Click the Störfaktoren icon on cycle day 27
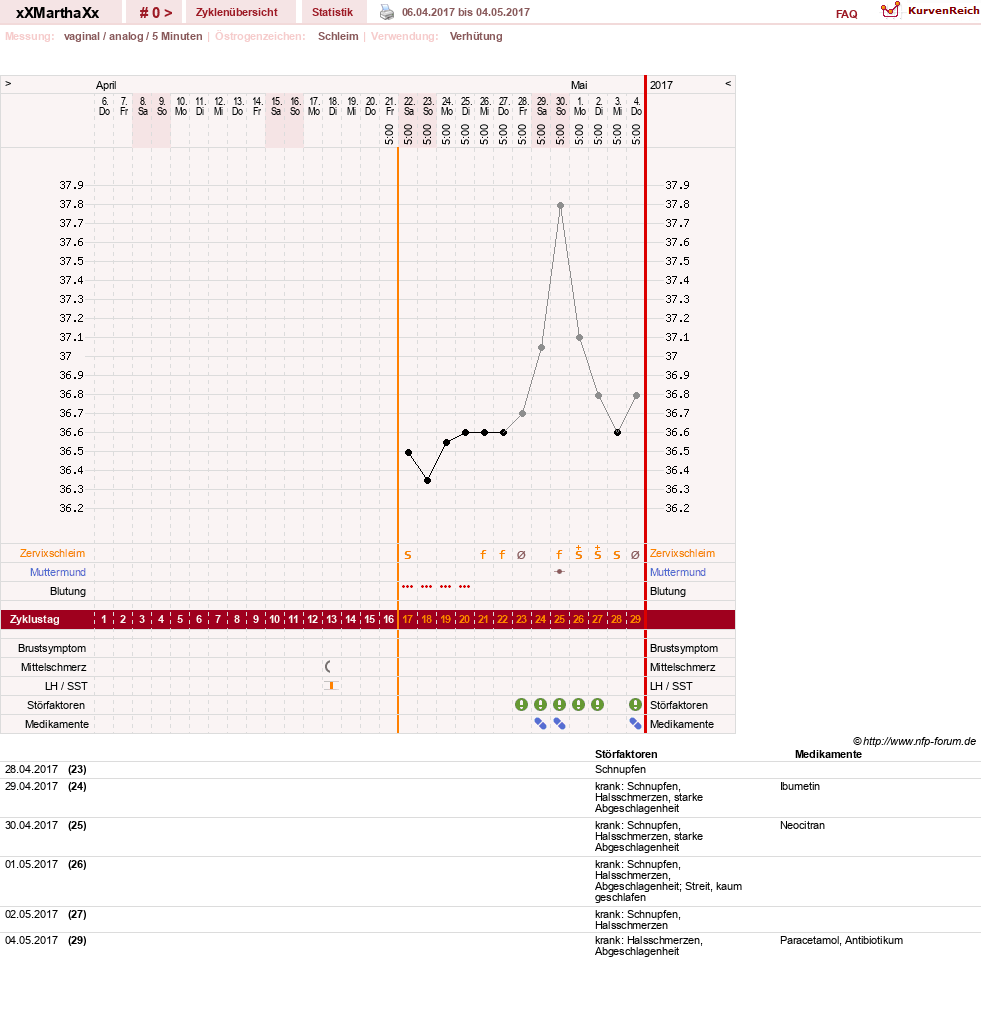This screenshot has width=981, height=1021. click(x=598, y=705)
